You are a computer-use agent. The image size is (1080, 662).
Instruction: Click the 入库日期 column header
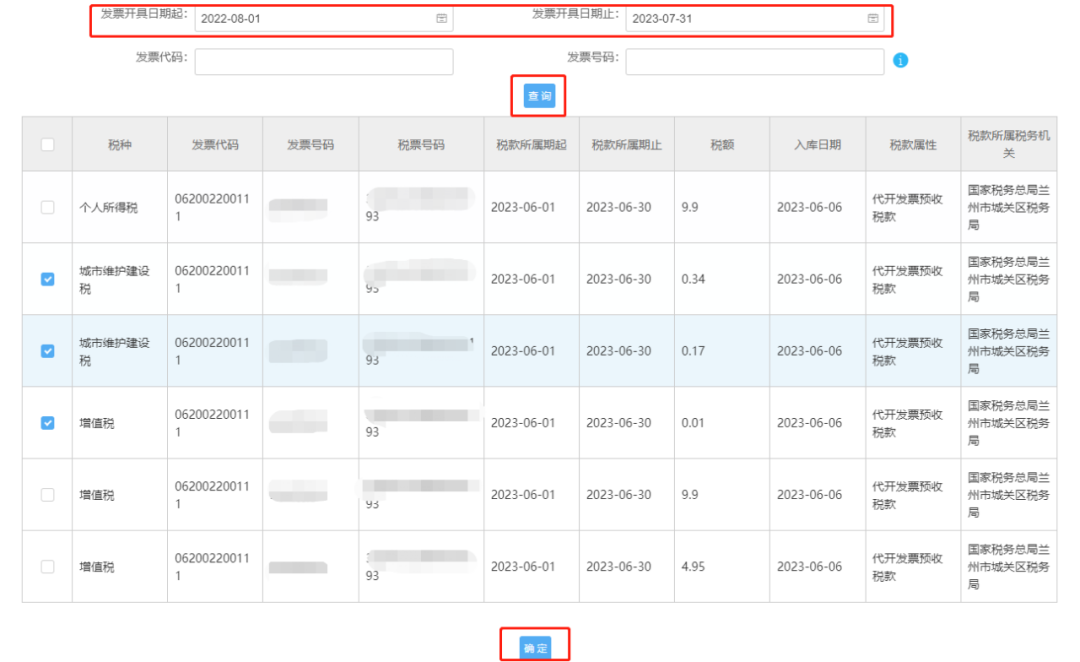click(818, 145)
